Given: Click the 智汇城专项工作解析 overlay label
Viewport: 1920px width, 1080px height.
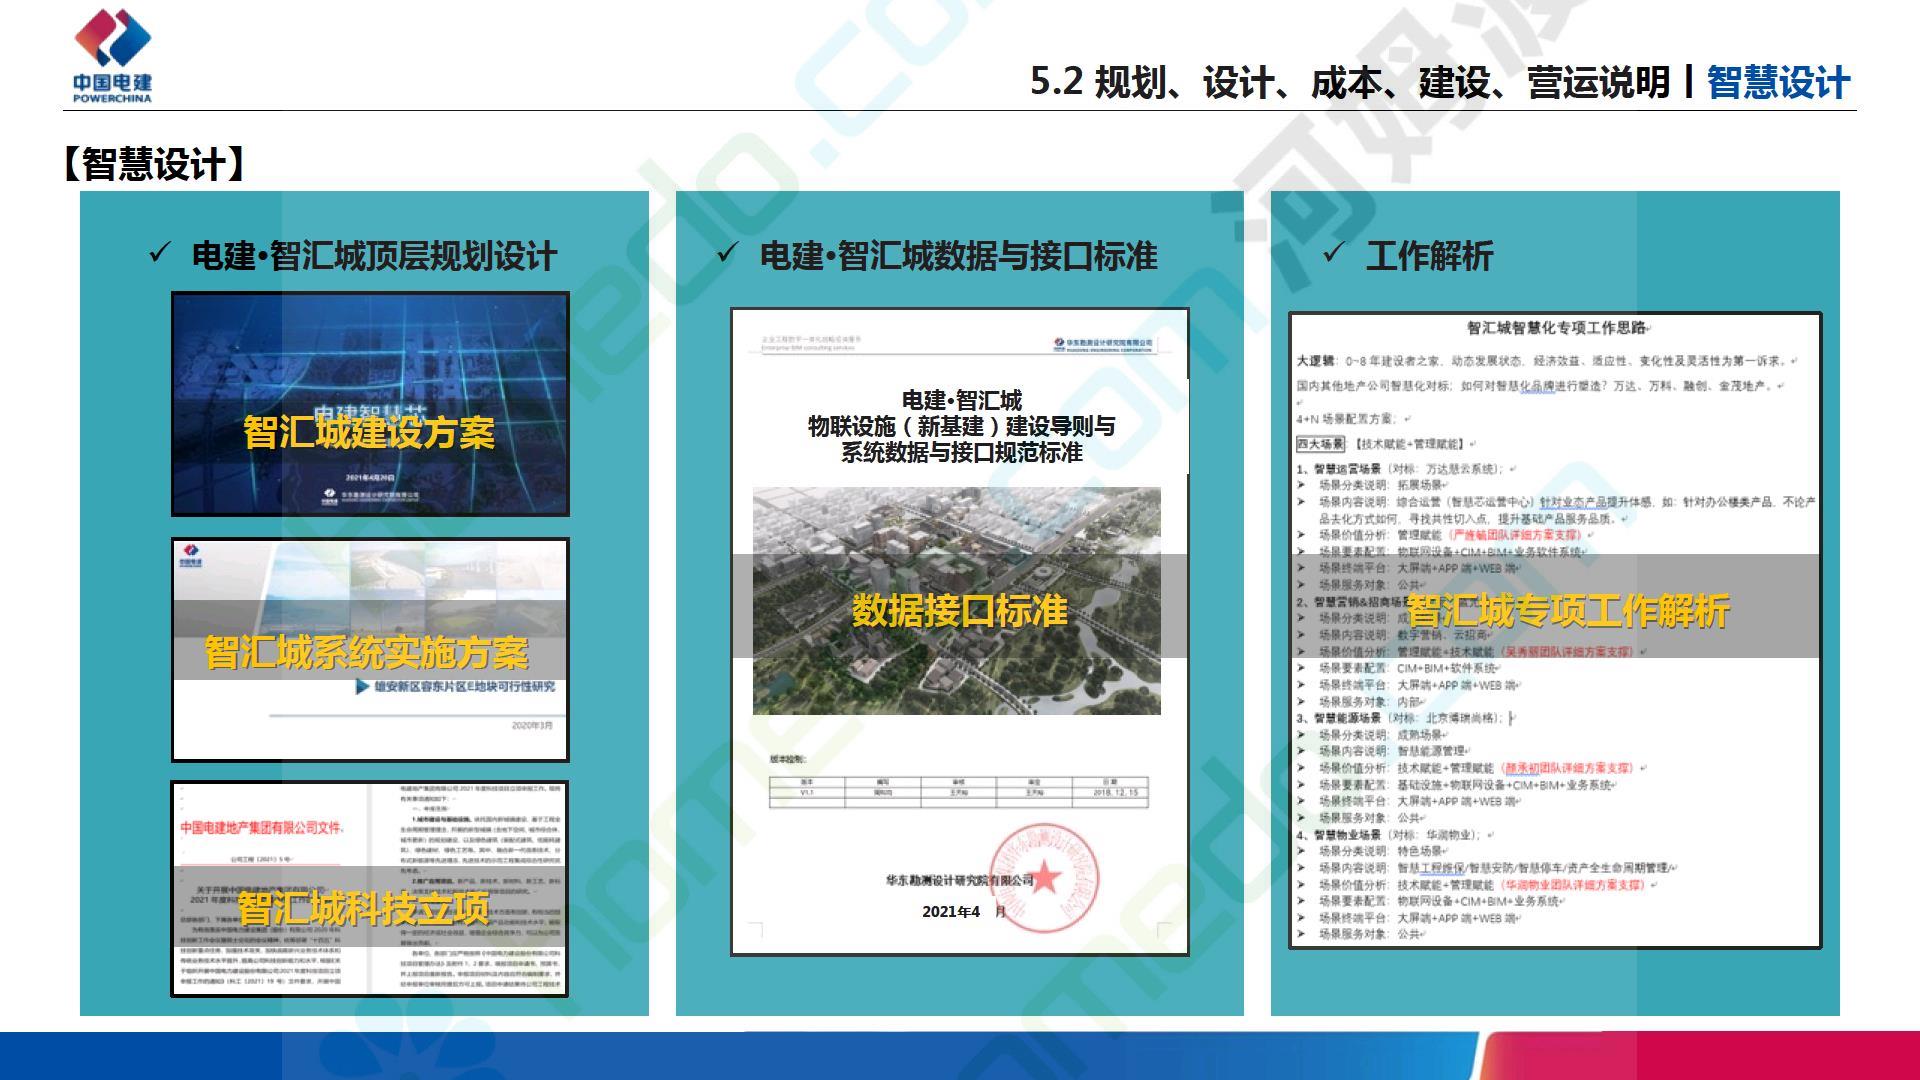Looking at the screenshot, I should click(x=1567, y=611).
